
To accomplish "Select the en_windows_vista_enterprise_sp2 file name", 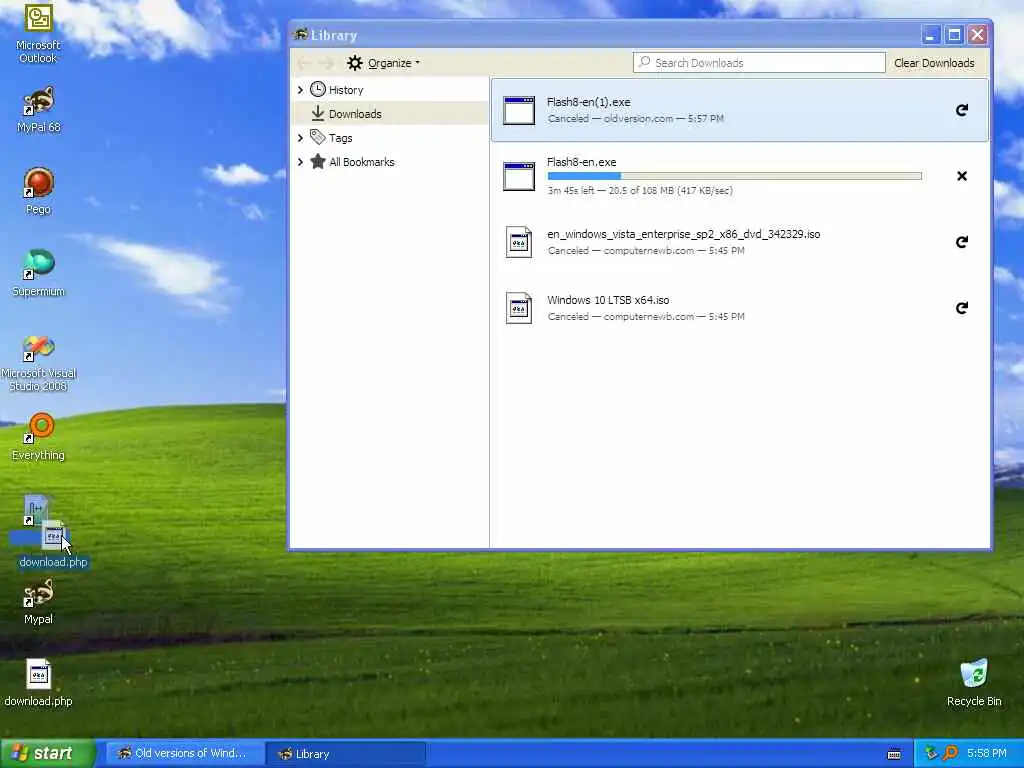I will tap(684, 234).
